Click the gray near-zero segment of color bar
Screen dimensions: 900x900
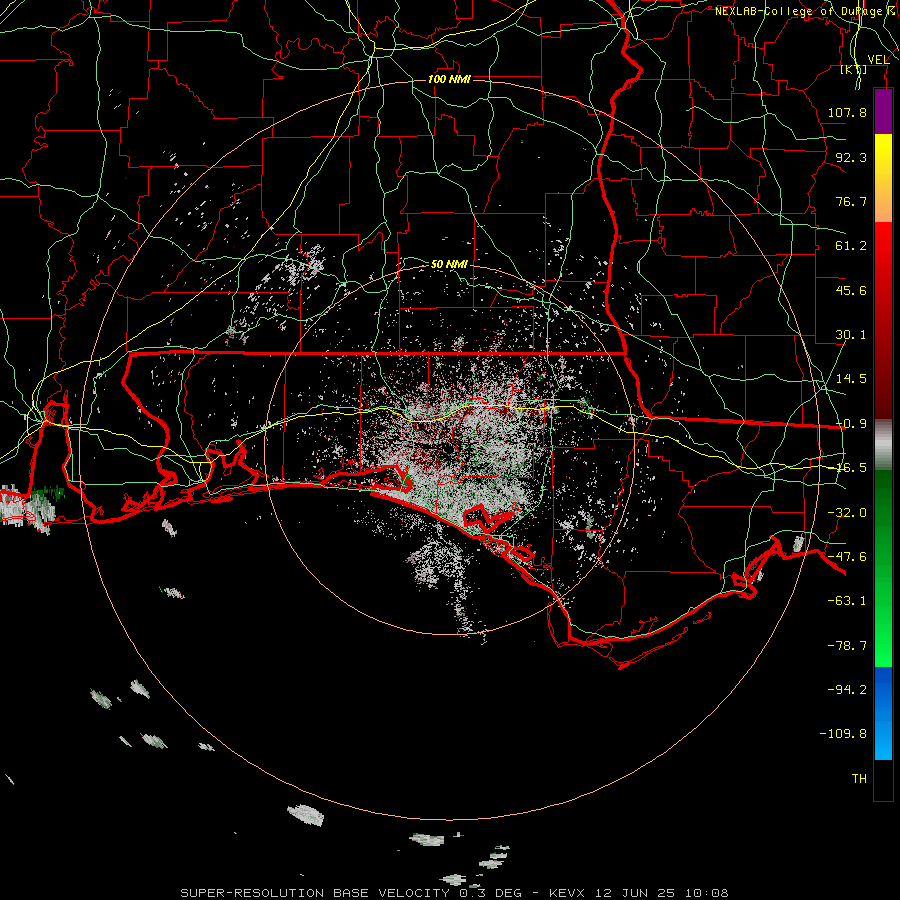pos(883,445)
